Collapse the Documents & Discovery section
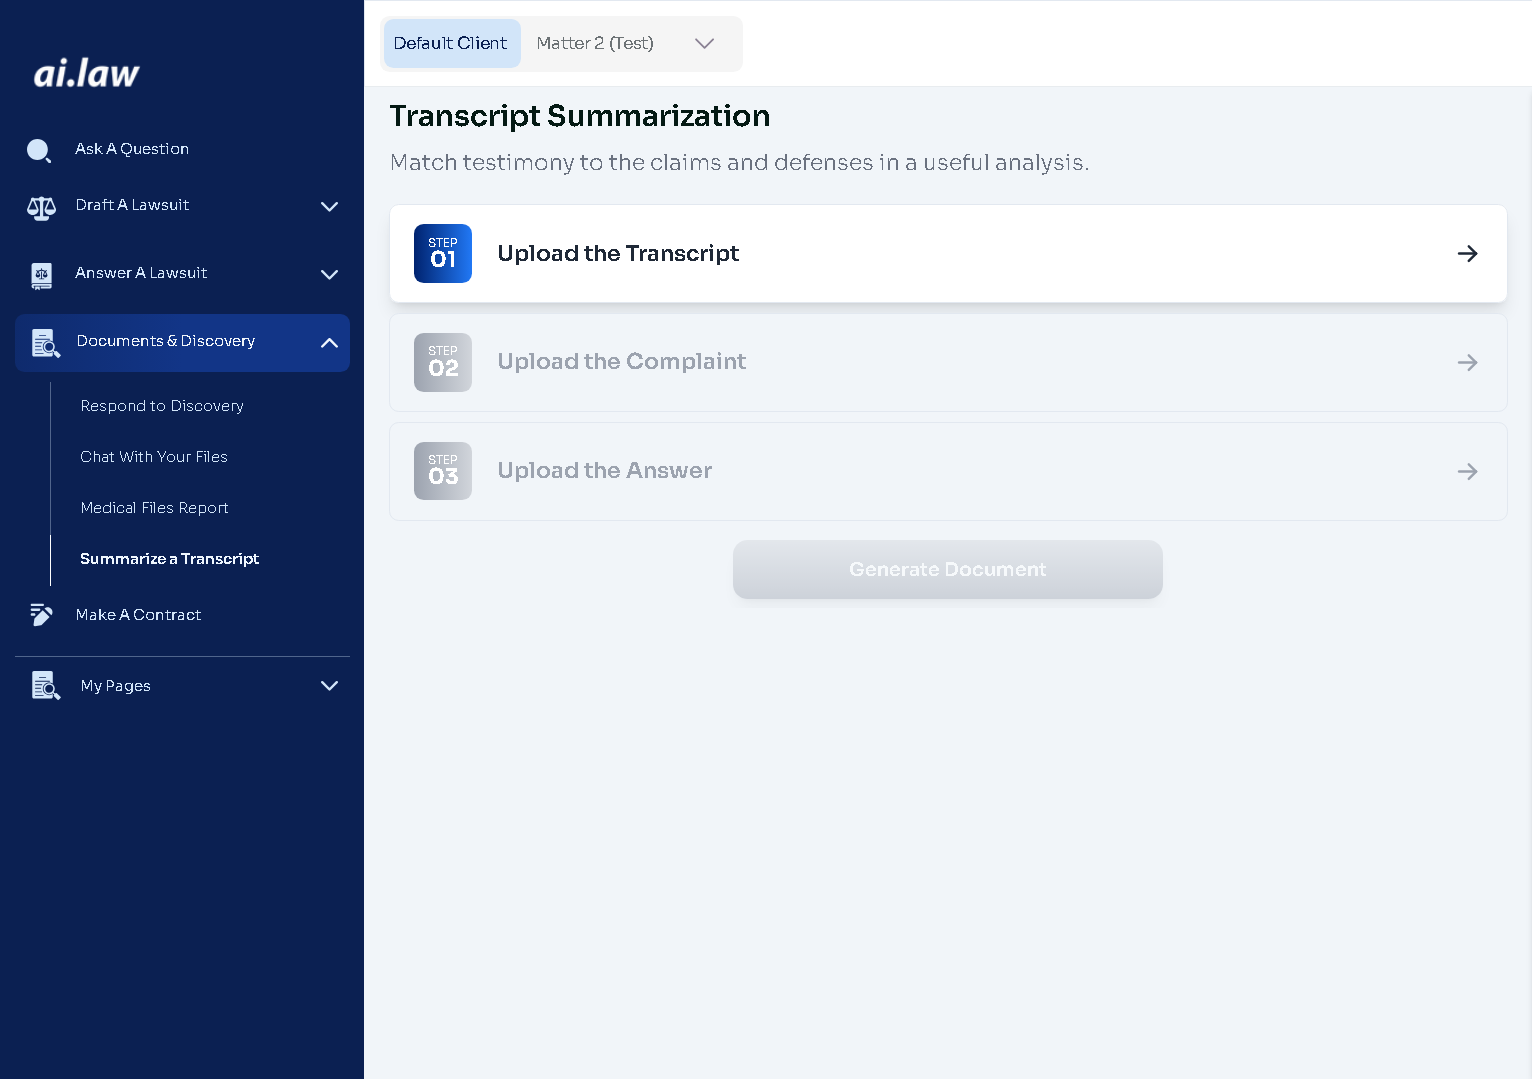Screen dimensions: 1532x1079 (329, 343)
